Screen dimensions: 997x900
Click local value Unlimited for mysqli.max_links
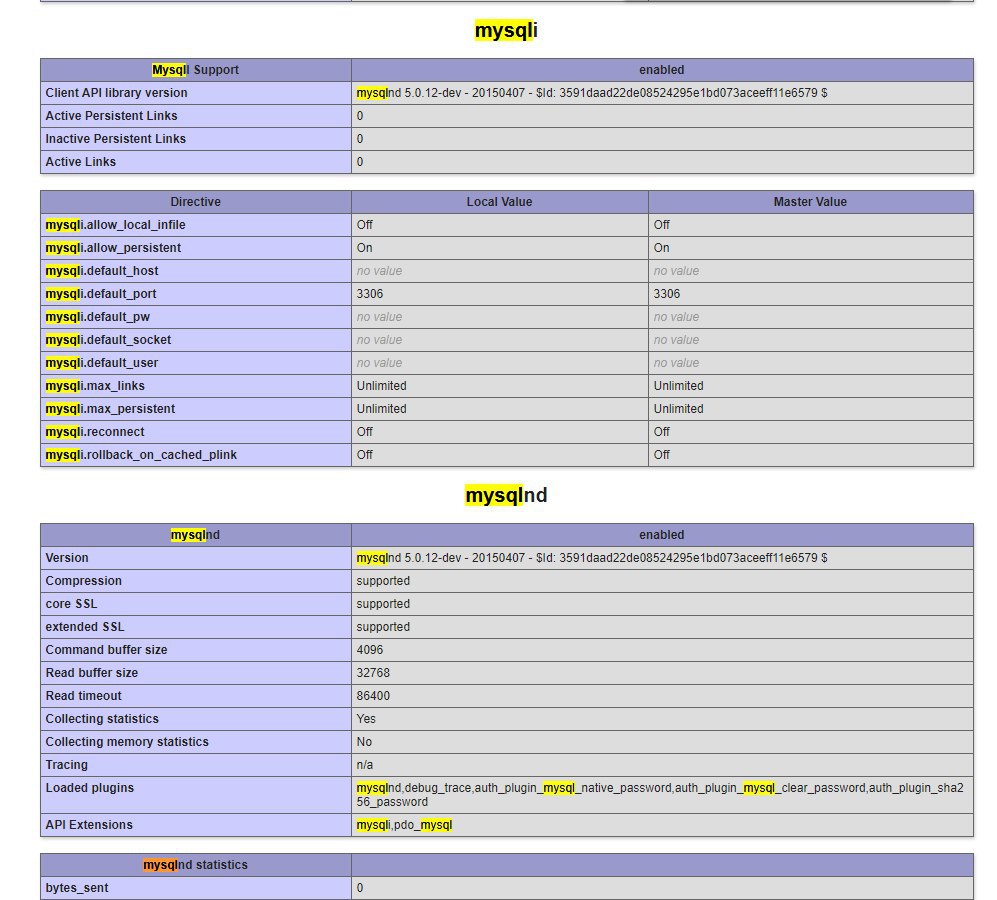[382, 385]
